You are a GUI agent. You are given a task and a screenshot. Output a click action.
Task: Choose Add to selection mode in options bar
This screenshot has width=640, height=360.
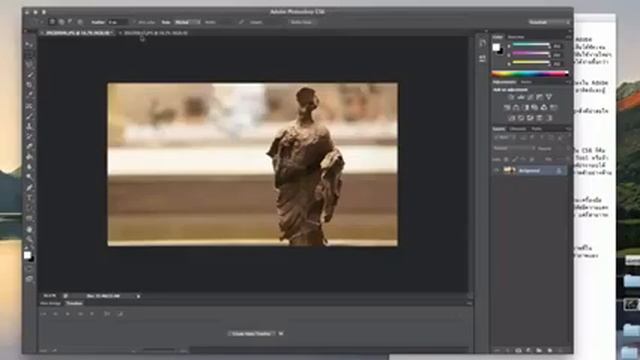61,22
